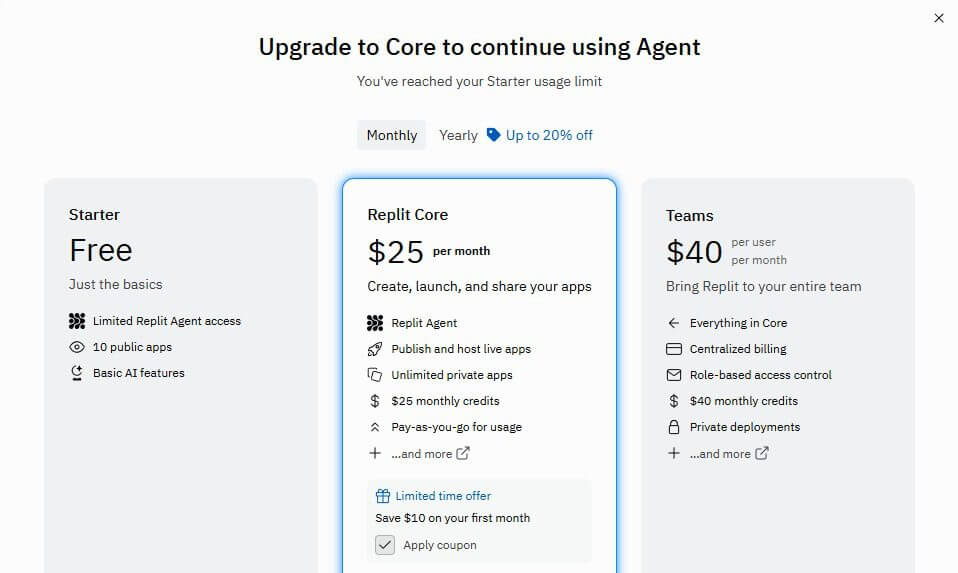Click the rocket icon beside Publish and host

pos(375,349)
